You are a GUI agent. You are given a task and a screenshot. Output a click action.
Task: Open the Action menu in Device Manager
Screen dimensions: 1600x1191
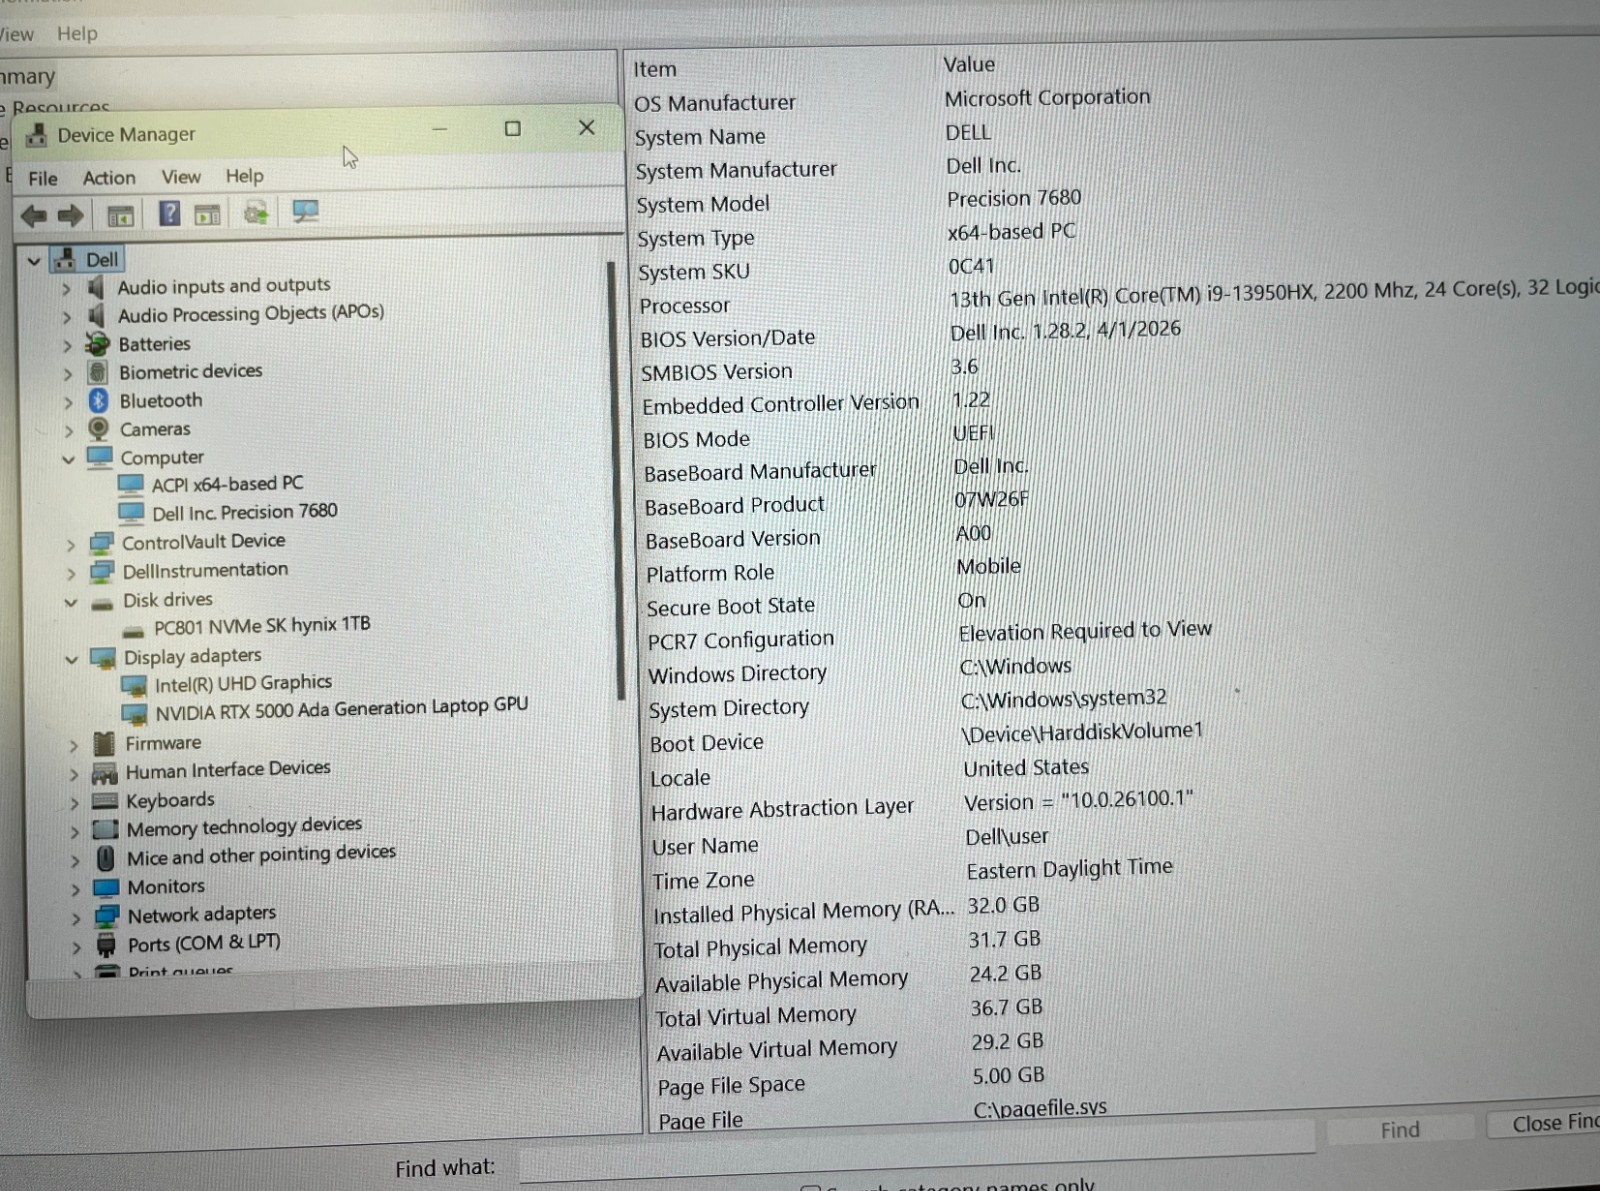pos(109,178)
